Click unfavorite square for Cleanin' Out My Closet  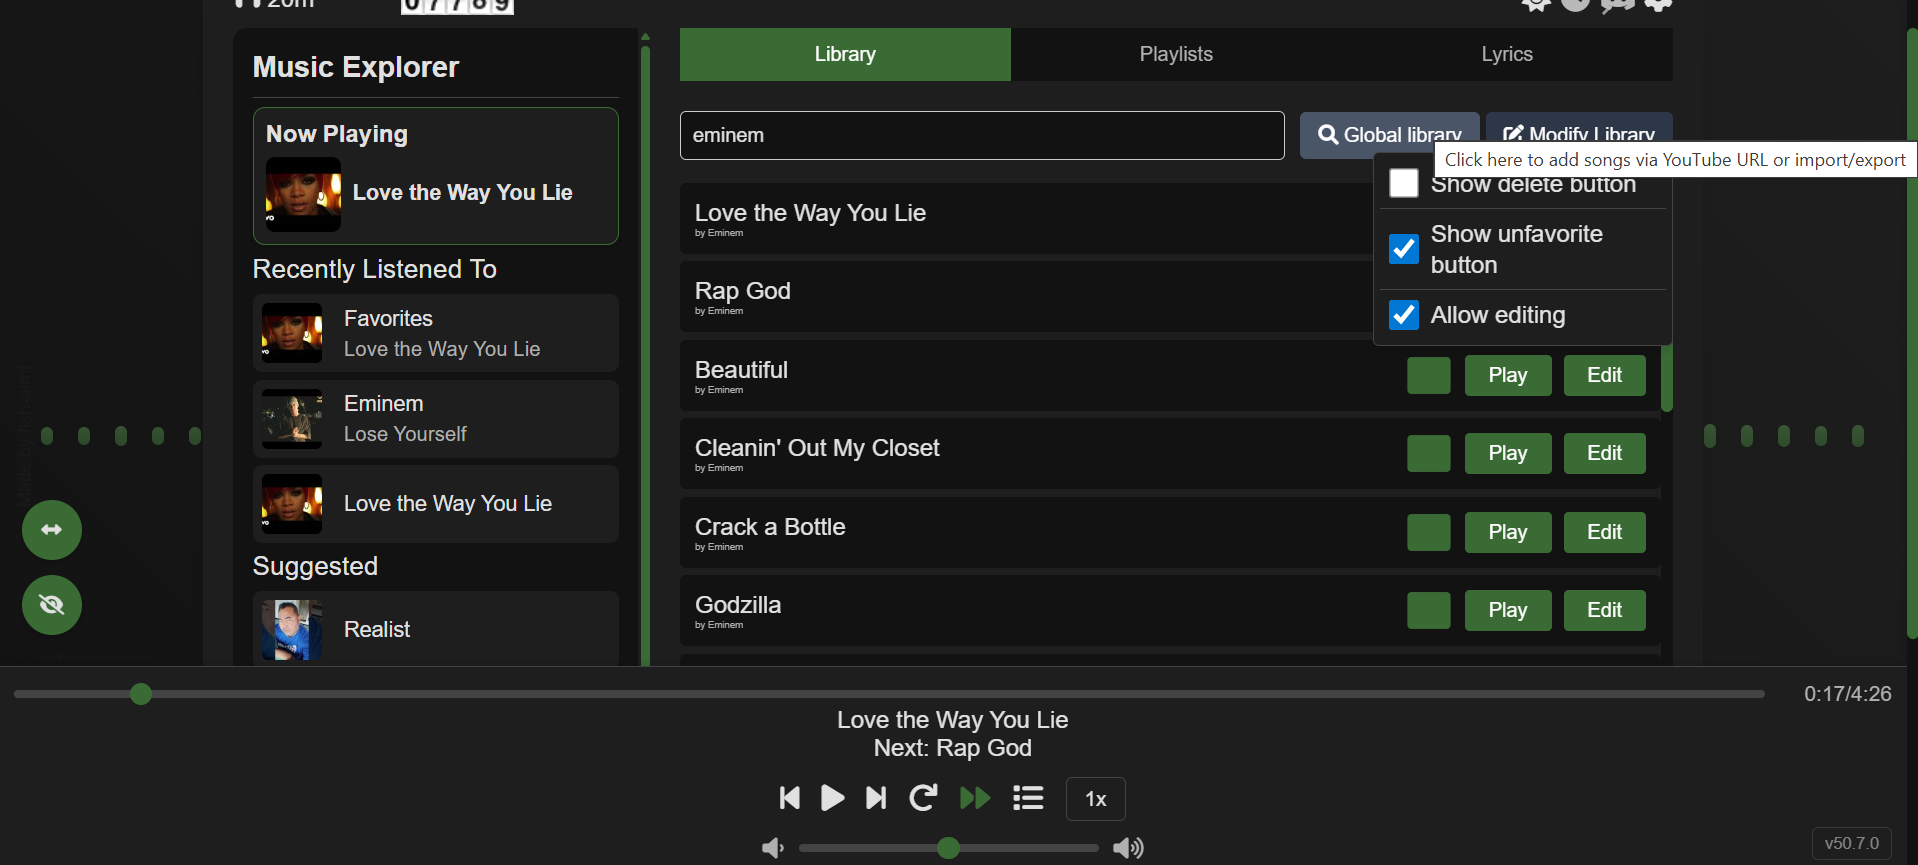point(1429,454)
